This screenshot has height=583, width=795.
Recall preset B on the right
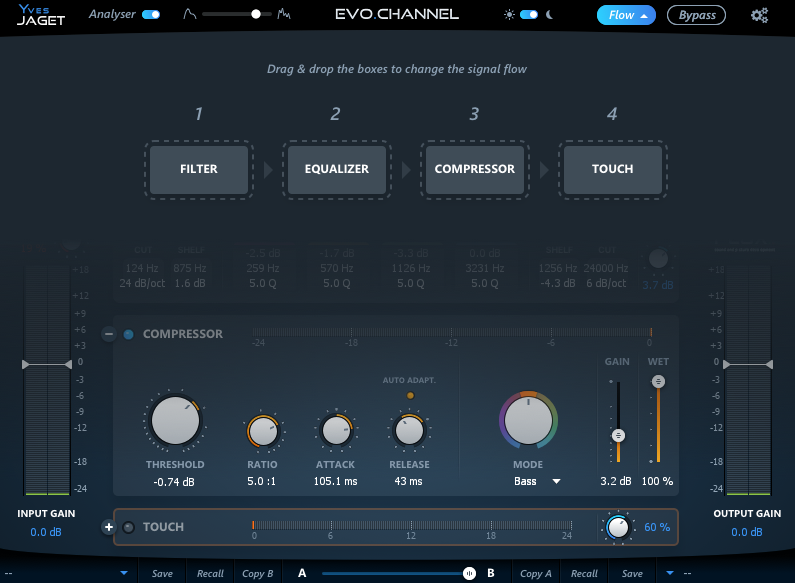584,573
